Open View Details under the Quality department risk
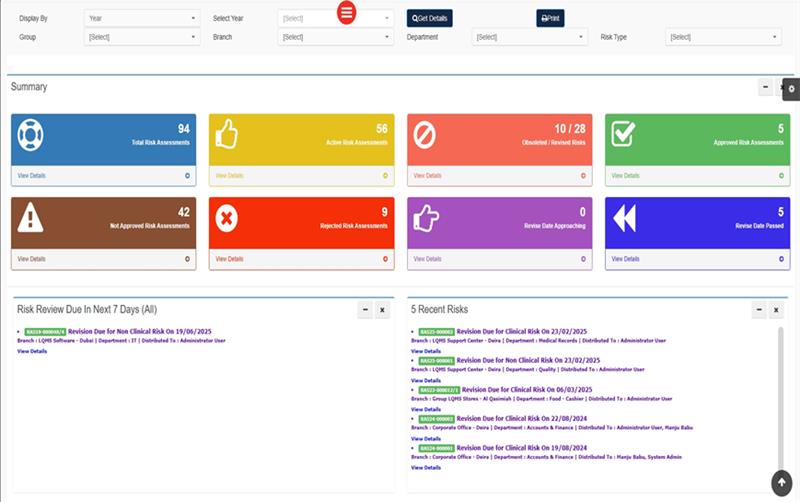Screen dimensions: 800x502 click(x=426, y=381)
